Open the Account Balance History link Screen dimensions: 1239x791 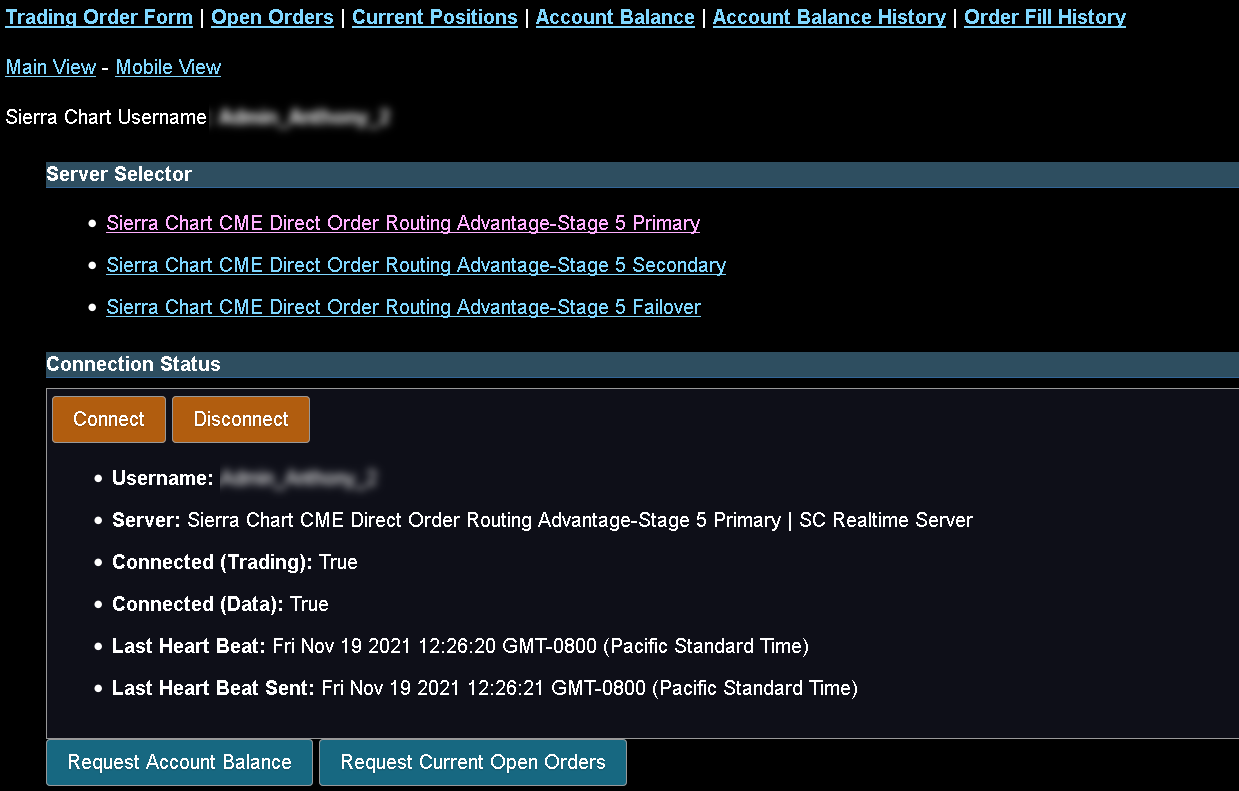tap(829, 17)
